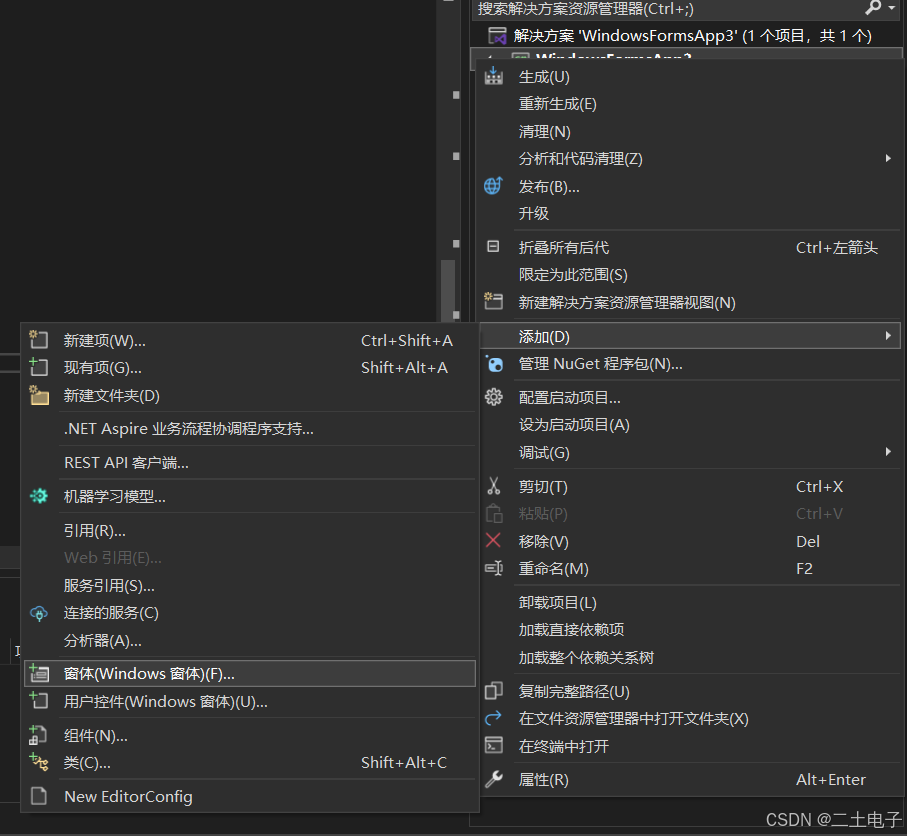Select 粘贴(P) menu entry
The height and width of the screenshot is (836, 907).
(690, 513)
